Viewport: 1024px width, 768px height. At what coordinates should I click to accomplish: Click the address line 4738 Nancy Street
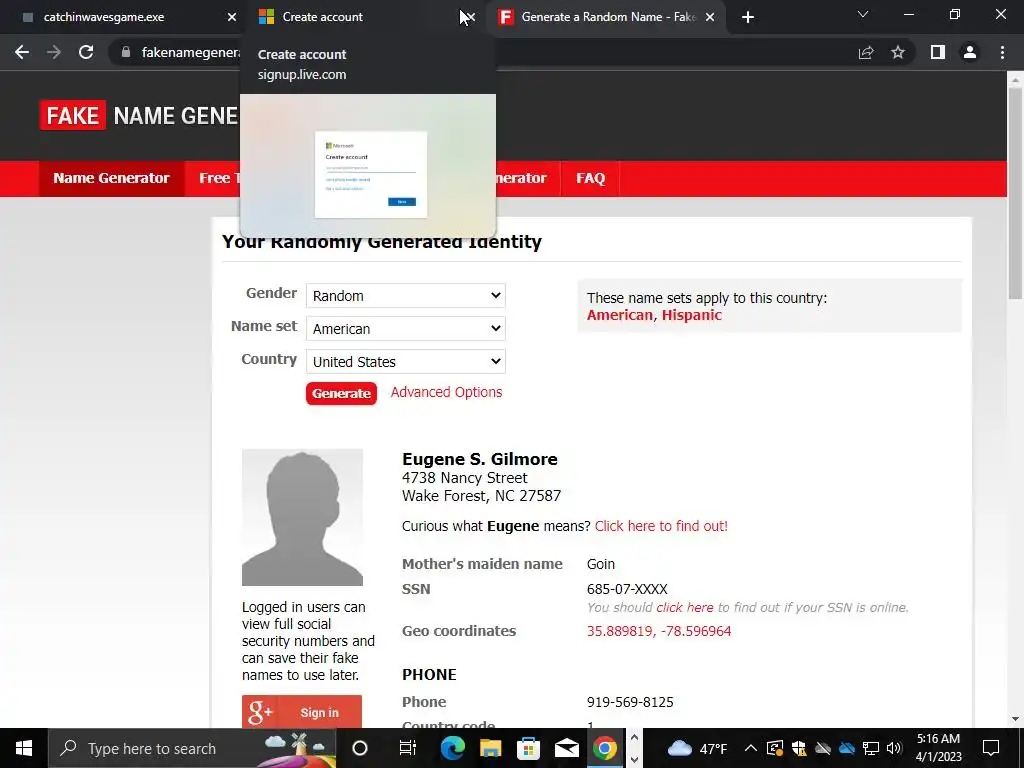click(x=465, y=478)
